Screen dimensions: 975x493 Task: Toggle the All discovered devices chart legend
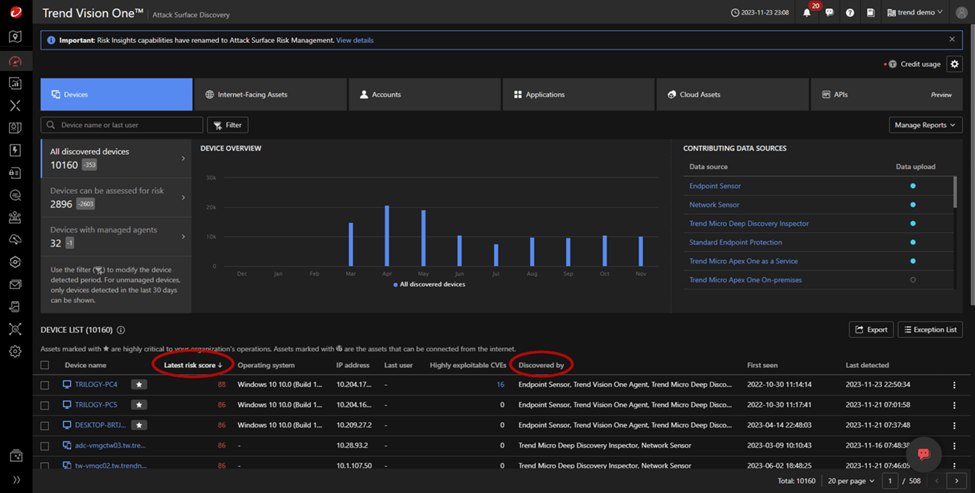pos(429,284)
